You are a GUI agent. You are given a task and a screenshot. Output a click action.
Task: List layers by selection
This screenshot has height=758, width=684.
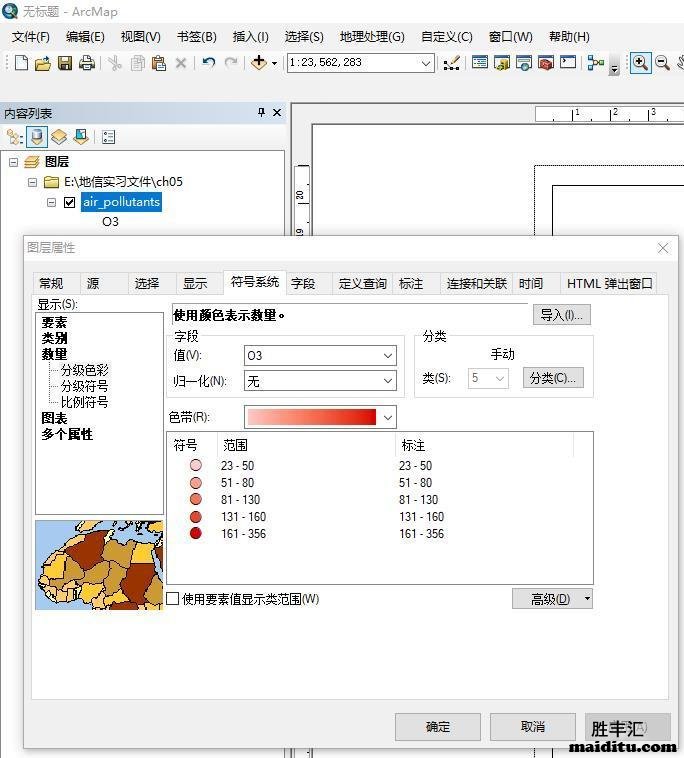[x=81, y=137]
